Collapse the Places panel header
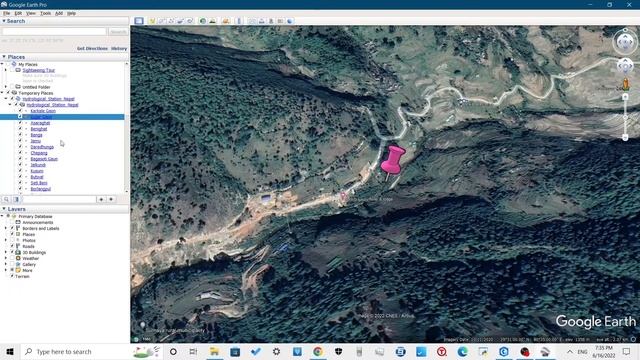640x360 pixels. tap(4, 57)
